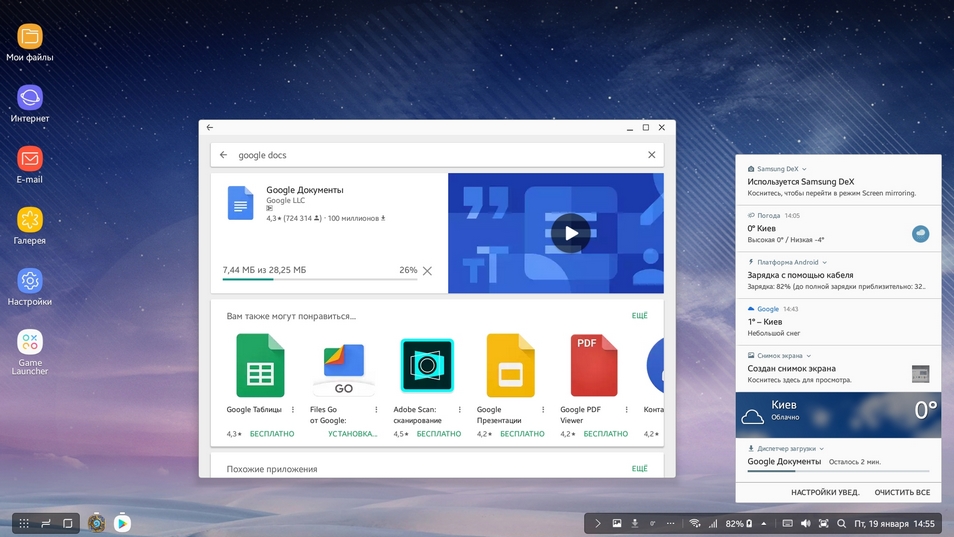Image resolution: width=954 pixels, height=537 pixels.
Task: Expand the taskbar notification chevron arrow
Action: coord(598,524)
